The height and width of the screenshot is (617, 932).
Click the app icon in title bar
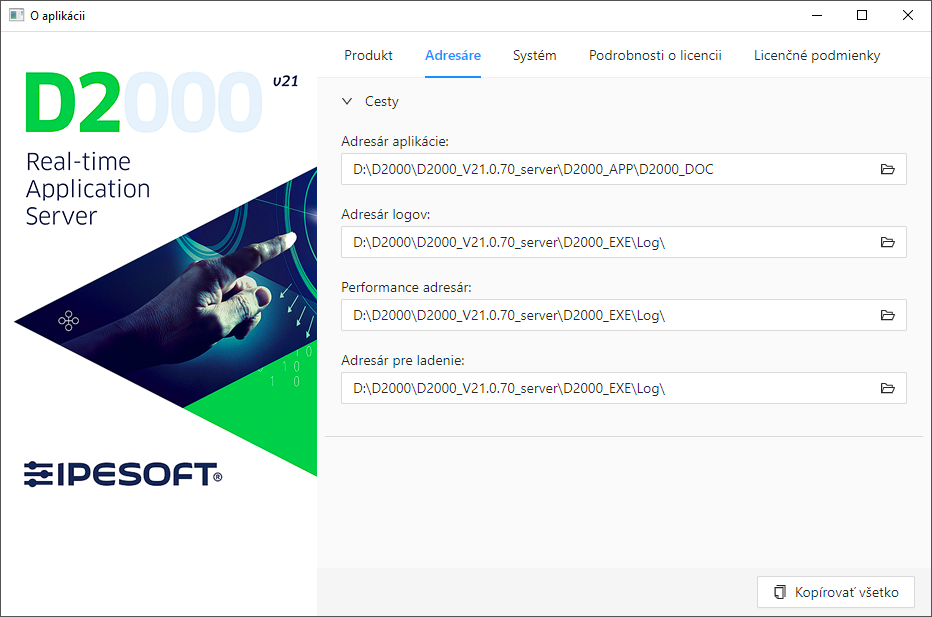pos(16,15)
